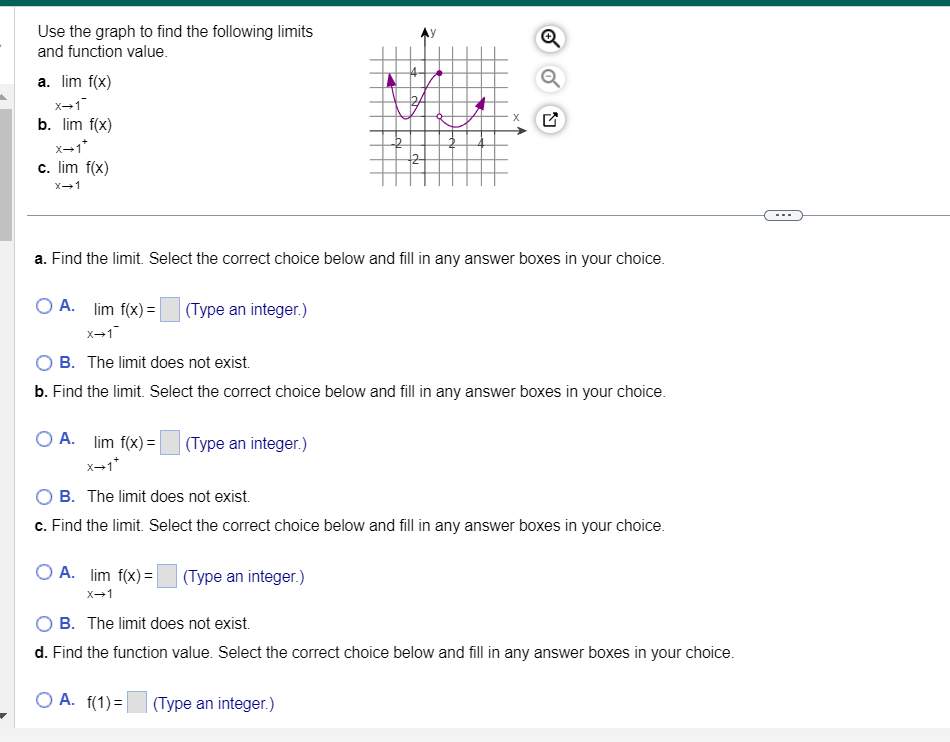This screenshot has width=950, height=742.
Task: Click 'b. Find the limit' instruction text
Action: (x=350, y=392)
